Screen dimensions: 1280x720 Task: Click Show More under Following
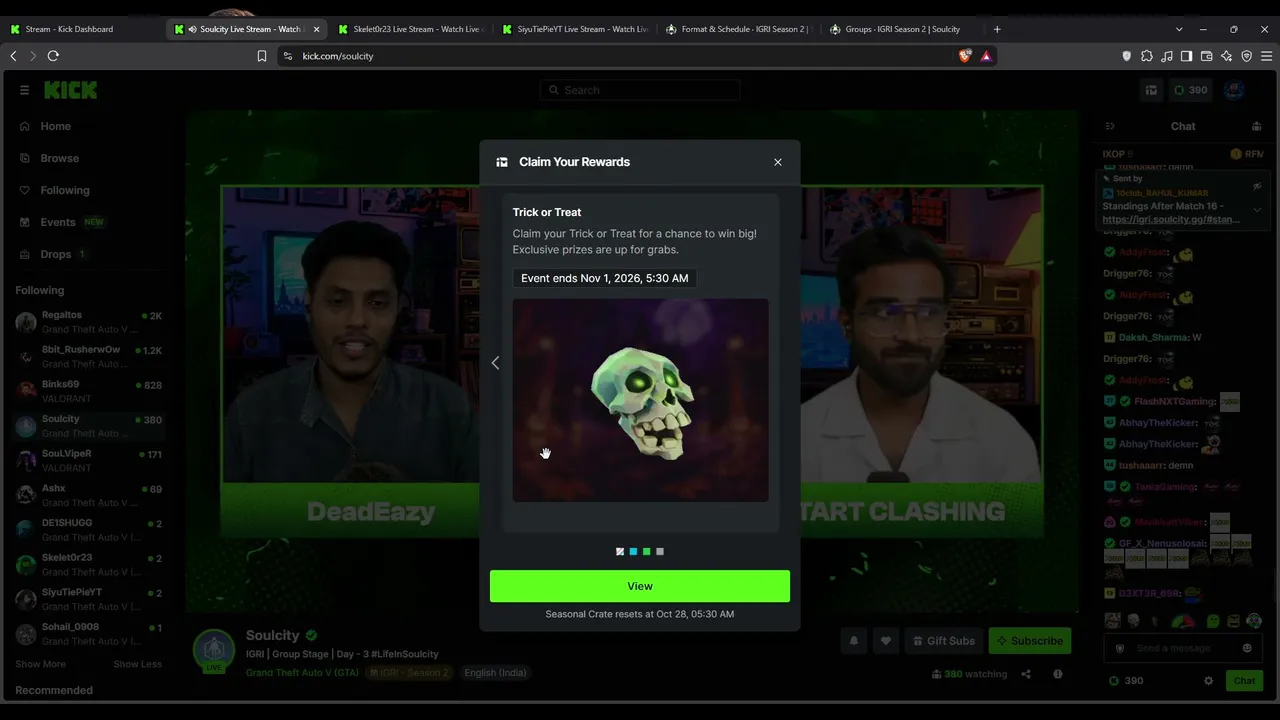click(41, 664)
